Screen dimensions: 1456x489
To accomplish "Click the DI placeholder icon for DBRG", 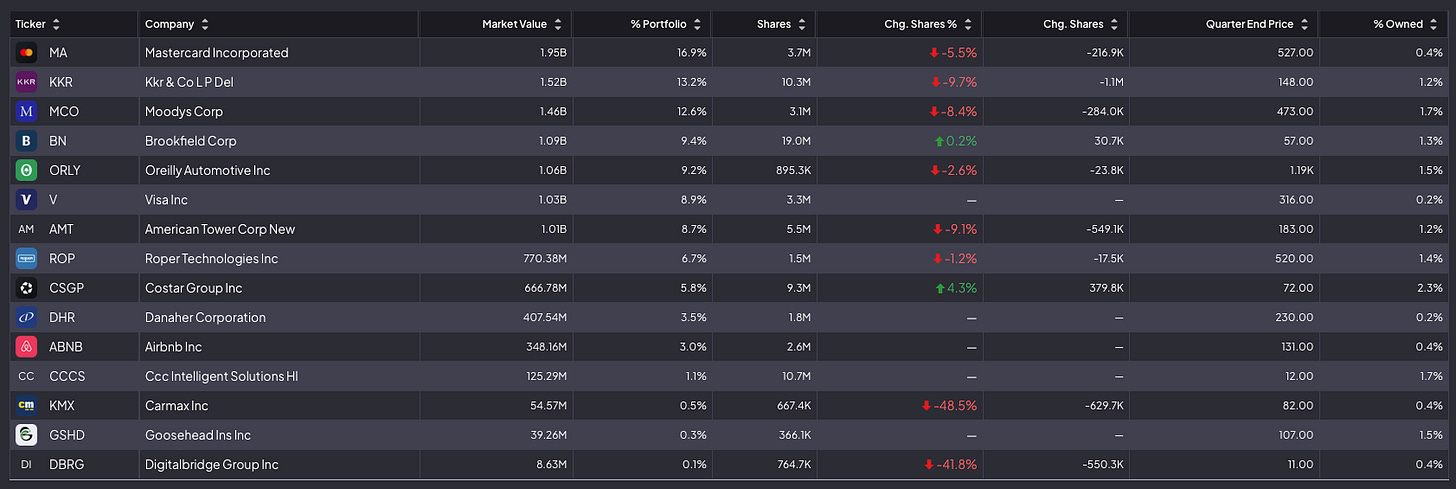I will point(27,465).
